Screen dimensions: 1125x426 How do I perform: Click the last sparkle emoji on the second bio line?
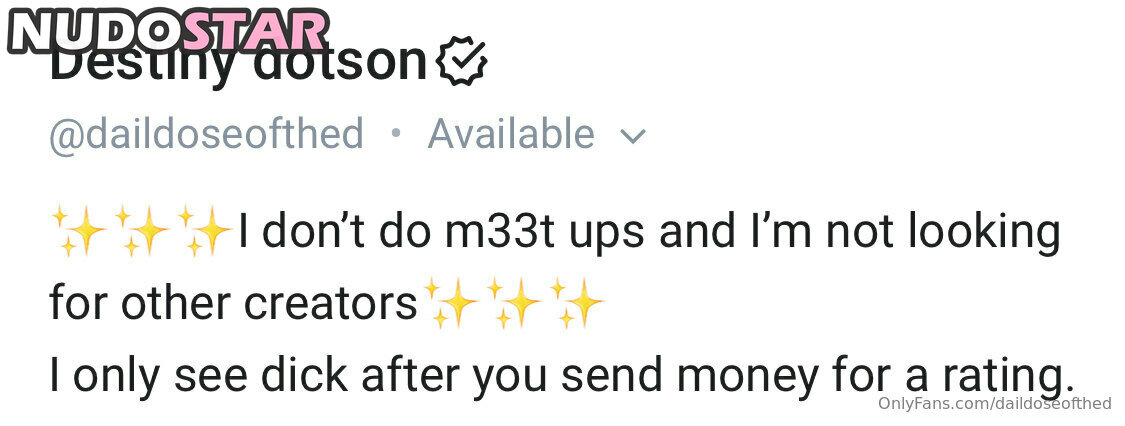[x=577, y=304]
